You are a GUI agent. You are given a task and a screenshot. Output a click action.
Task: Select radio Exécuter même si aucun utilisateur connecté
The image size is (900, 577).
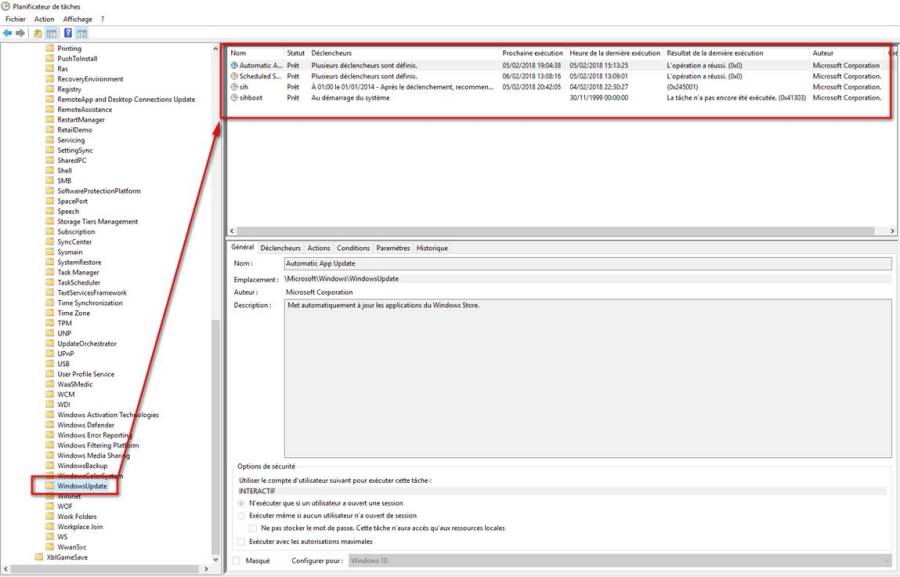[240, 515]
